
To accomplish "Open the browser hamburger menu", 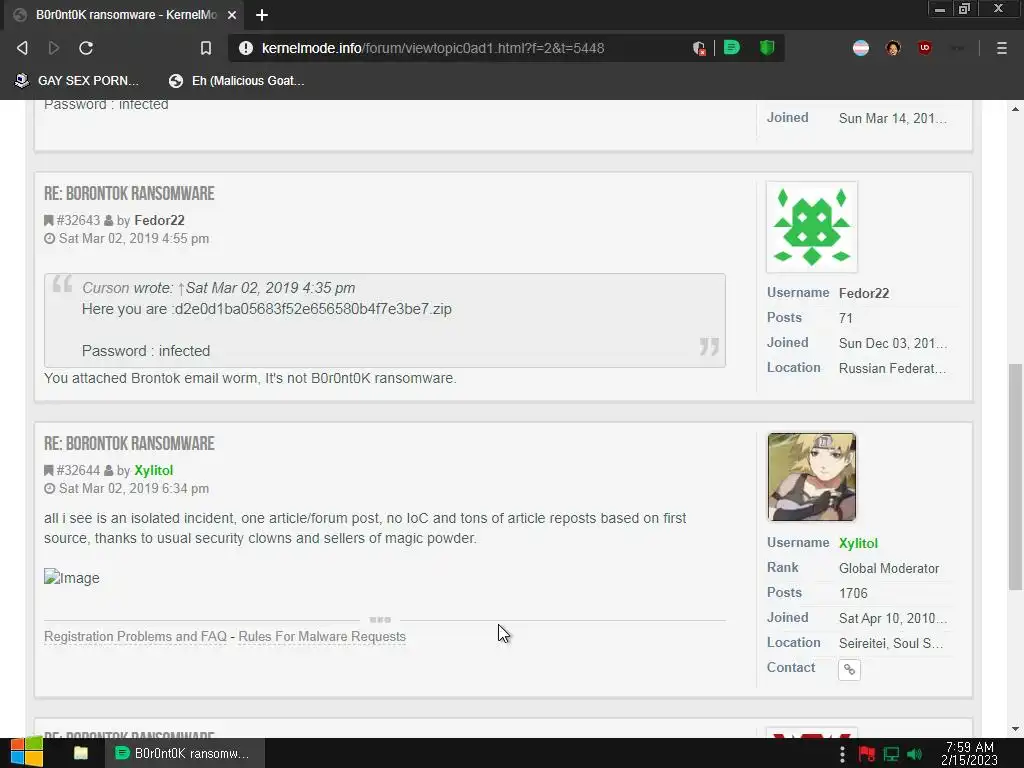I will 1001,48.
